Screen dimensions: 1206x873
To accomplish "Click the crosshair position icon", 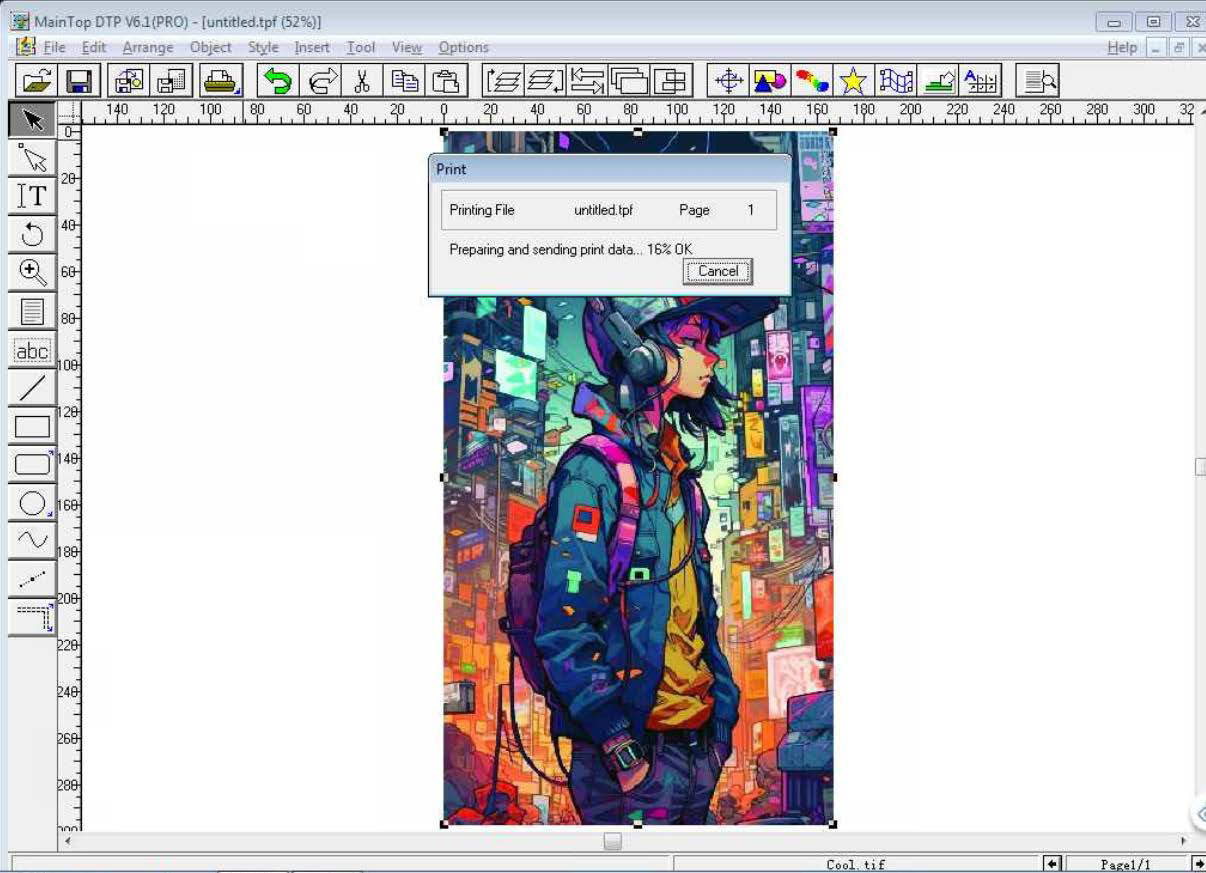I will [x=729, y=80].
